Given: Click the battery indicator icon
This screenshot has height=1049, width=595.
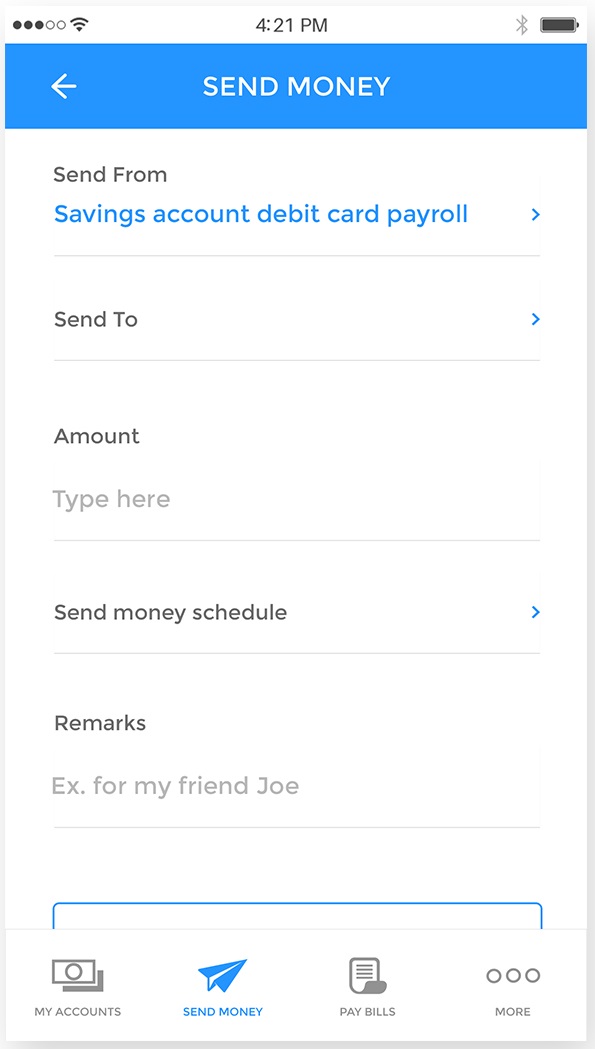Looking at the screenshot, I should (560, 25).
